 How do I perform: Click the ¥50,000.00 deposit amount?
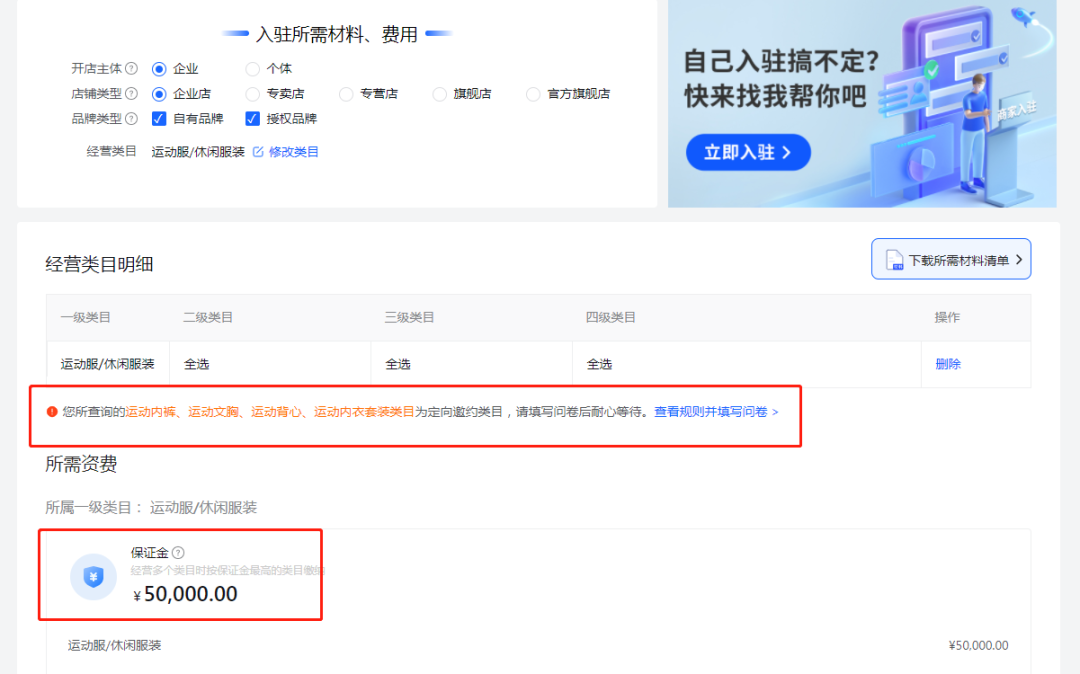[x=185, y=594]
